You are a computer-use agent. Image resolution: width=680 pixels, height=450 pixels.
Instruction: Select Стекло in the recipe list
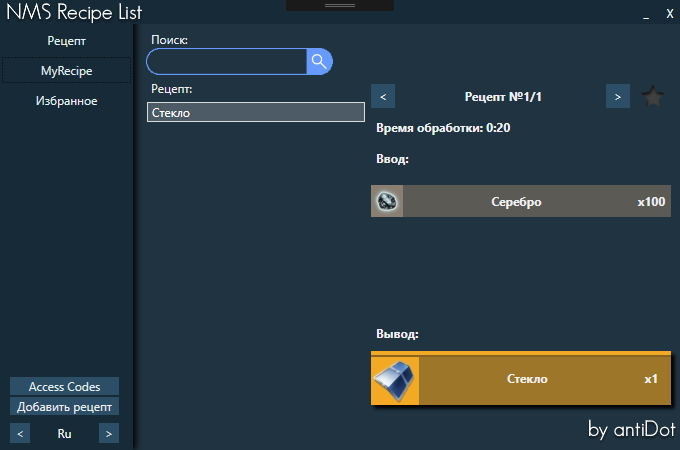pos(256,112)
